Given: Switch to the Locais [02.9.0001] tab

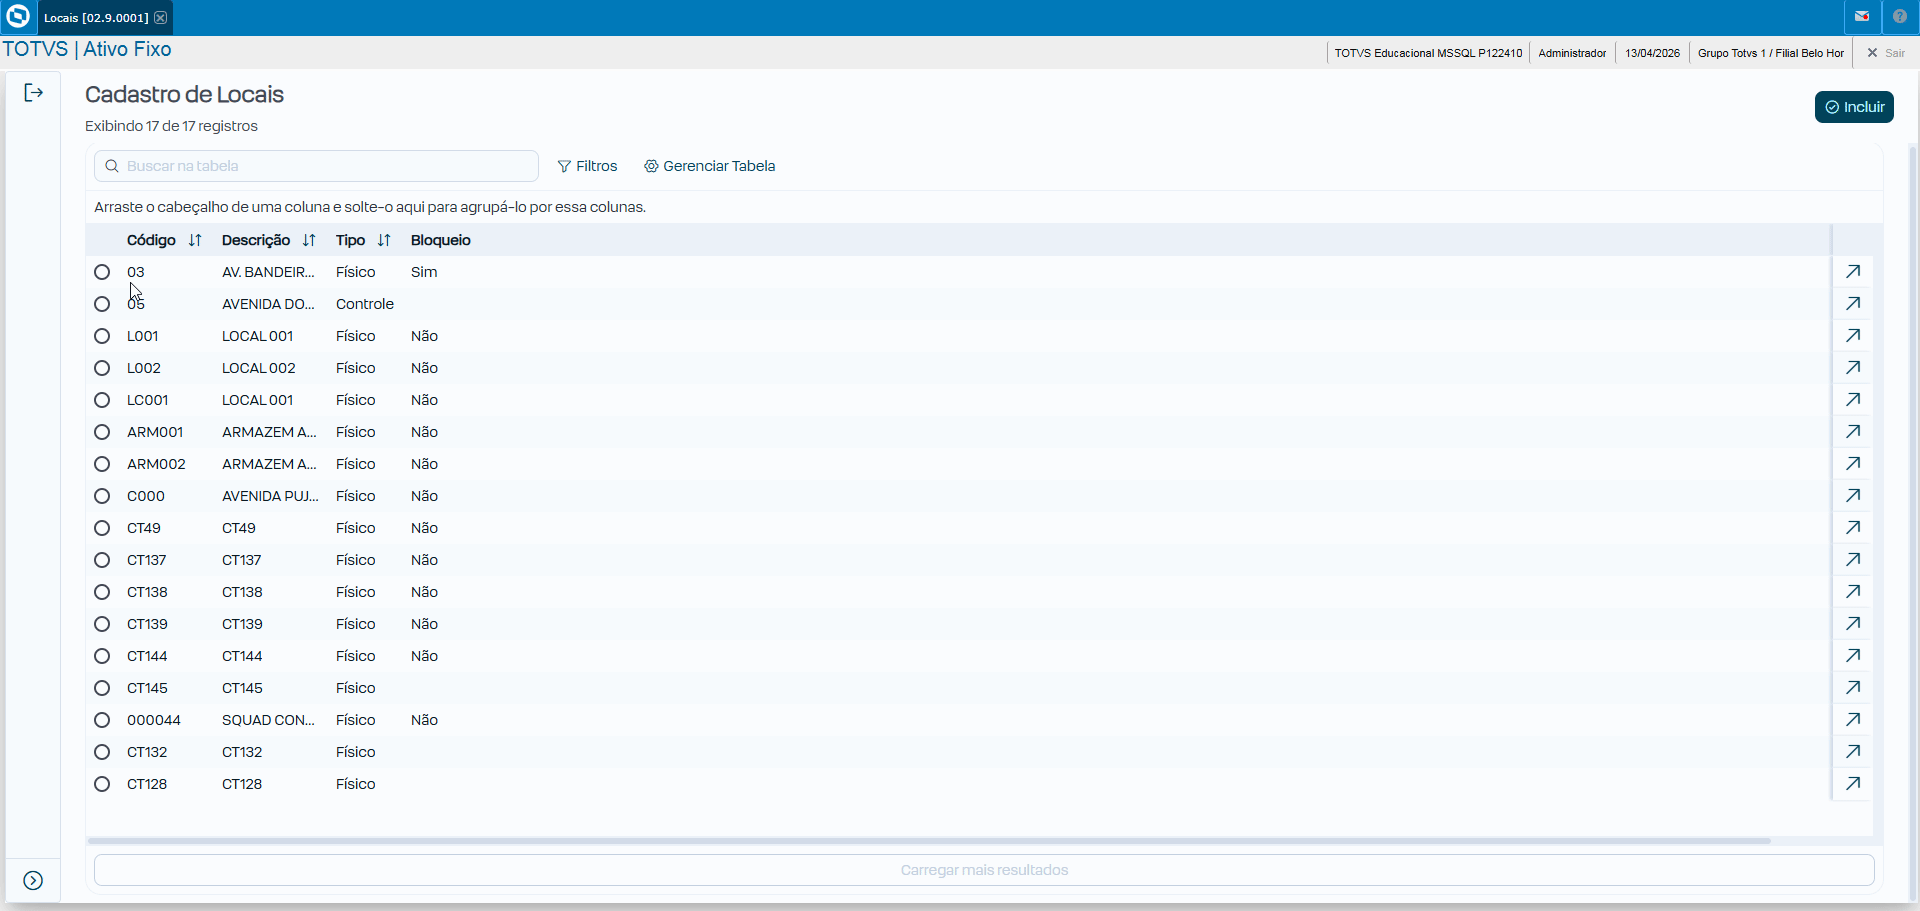Looking at the screenshot, I should 96,18.
